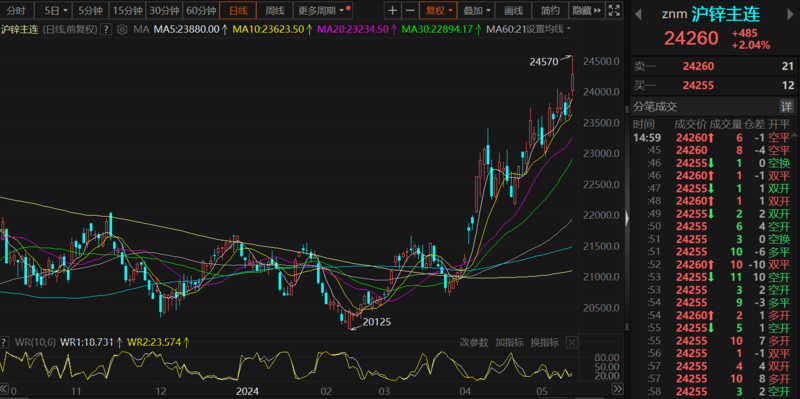Switch to 5分钟 period
Viewport: 800px width, 399px height.
90,10
